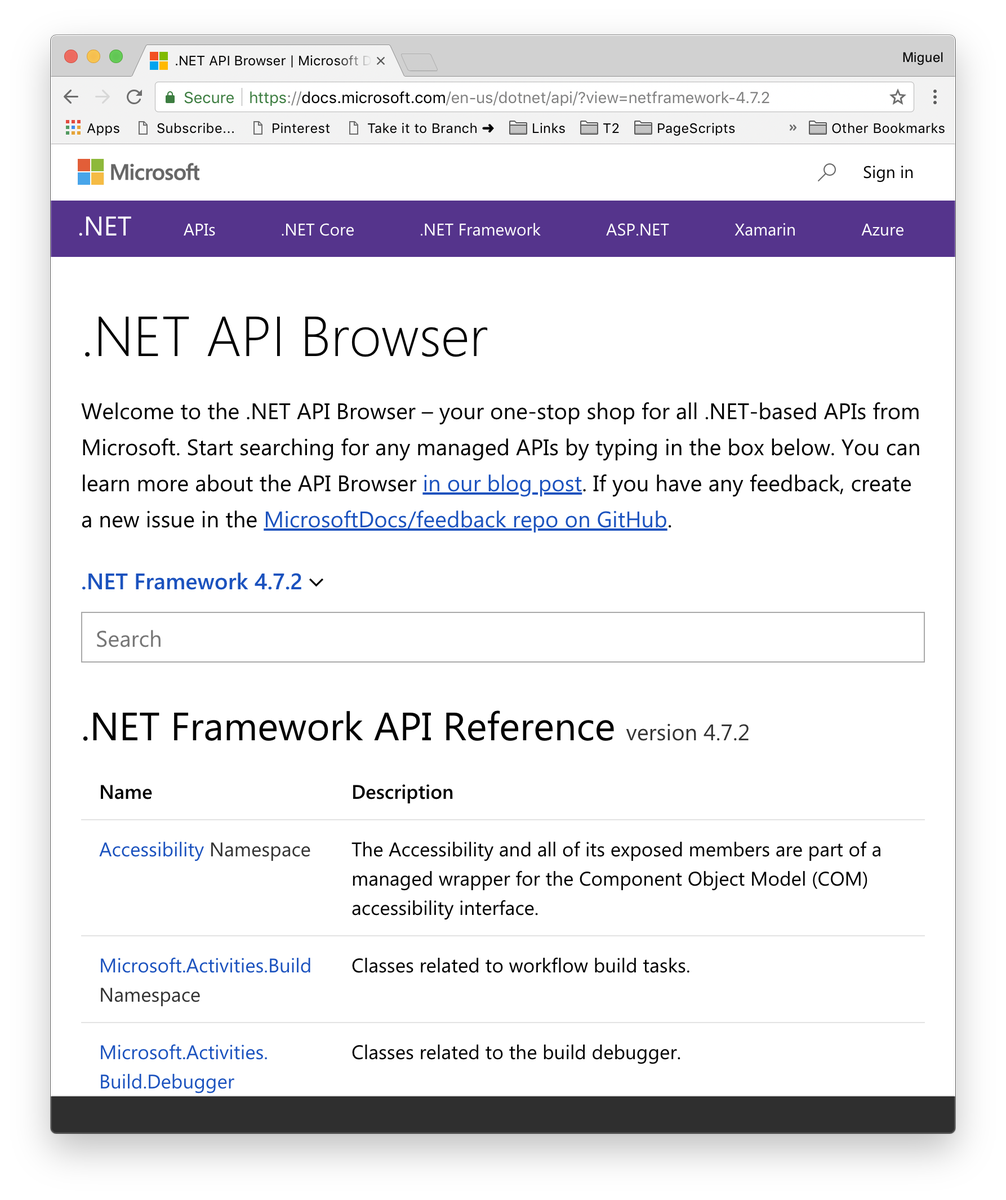Open the Subscribe bookmark
1006x1200 pixels.
(x=185, y=128)
